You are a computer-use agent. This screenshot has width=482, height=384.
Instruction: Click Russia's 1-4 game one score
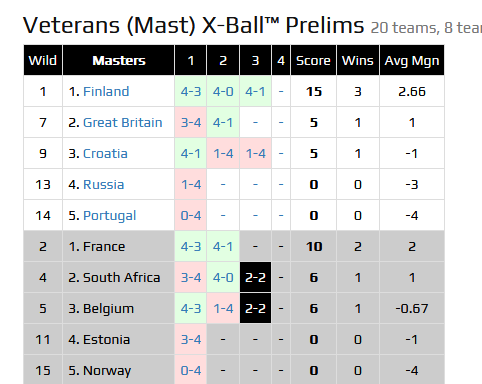point(191,185)
